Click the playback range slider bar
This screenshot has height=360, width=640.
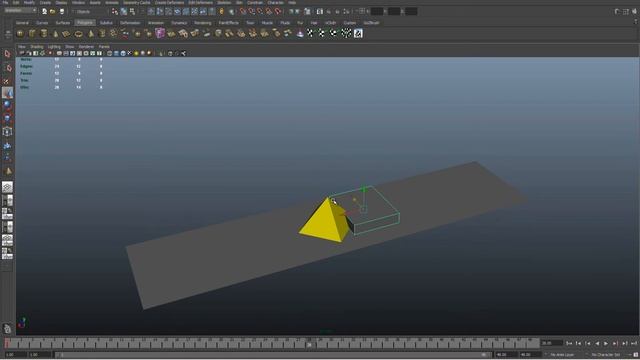(x=273, y=355)
